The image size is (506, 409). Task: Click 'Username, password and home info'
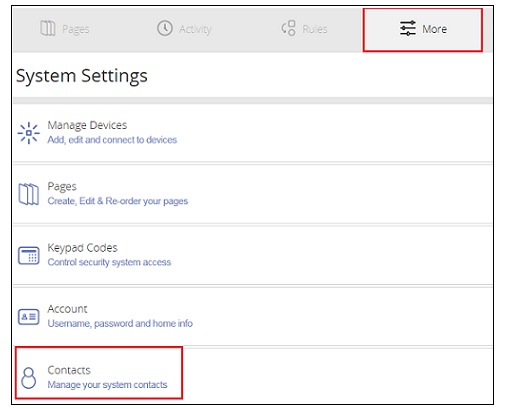point(120,324)
